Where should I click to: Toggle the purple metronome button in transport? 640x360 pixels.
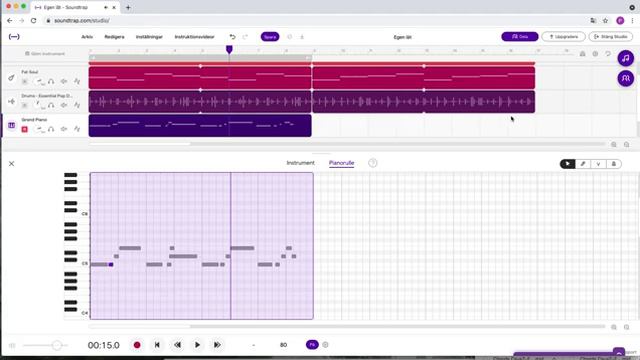(312, 344)
